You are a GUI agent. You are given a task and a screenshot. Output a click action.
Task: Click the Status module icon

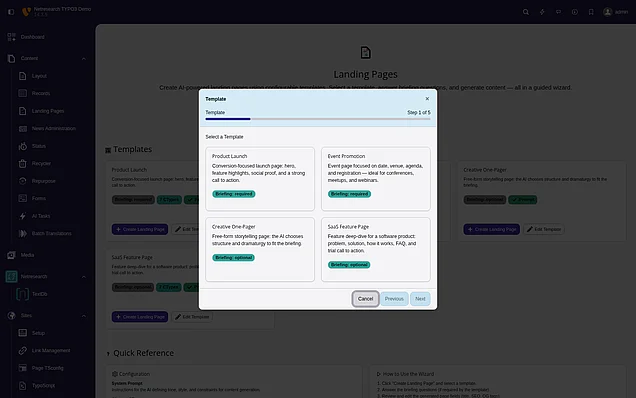(23, 146)
